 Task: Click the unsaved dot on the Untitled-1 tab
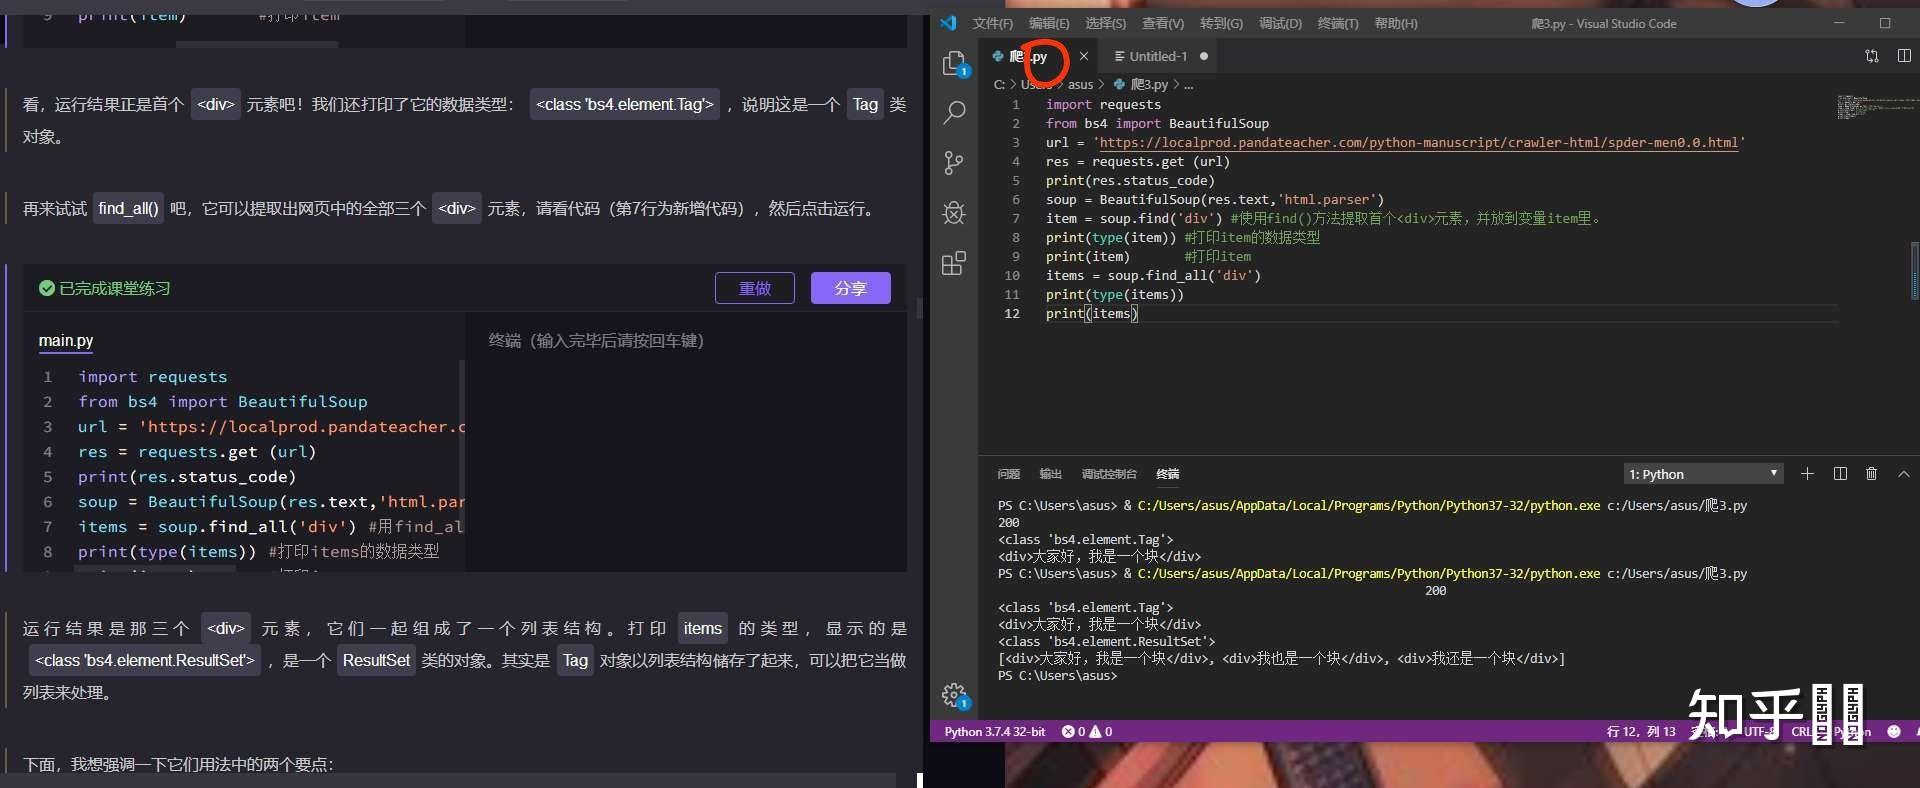pyautogui.click(x=1204, y=56)
